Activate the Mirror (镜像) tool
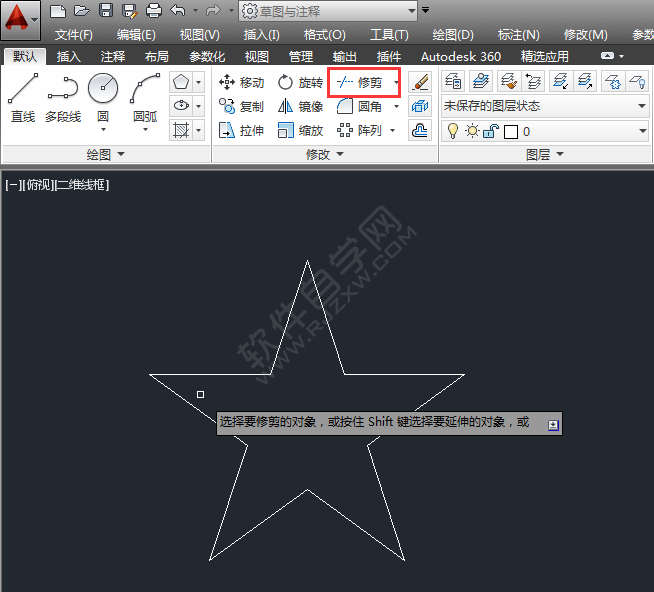 click(300, 107)
